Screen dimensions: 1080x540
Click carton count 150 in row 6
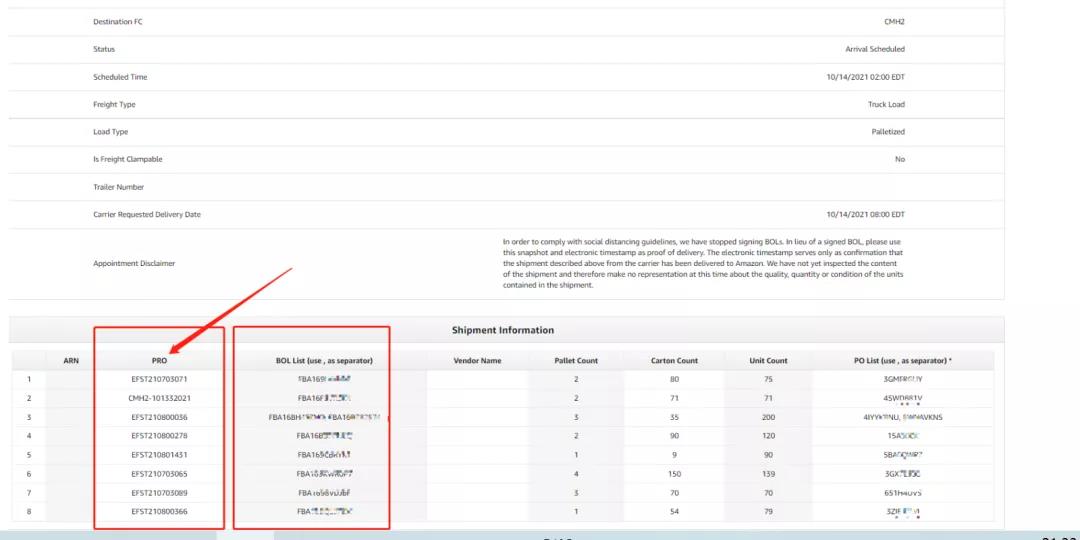click(674, 474)
